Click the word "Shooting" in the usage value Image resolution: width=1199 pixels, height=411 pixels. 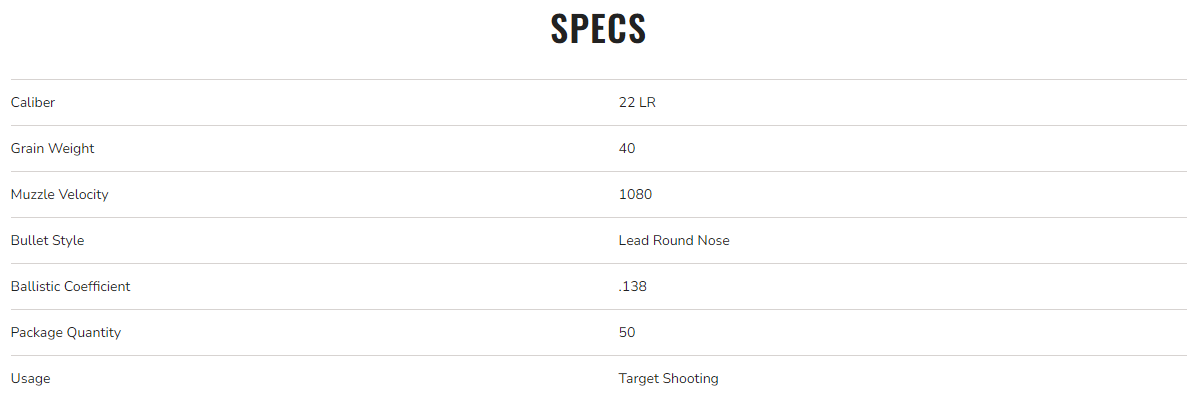point(692,378)
